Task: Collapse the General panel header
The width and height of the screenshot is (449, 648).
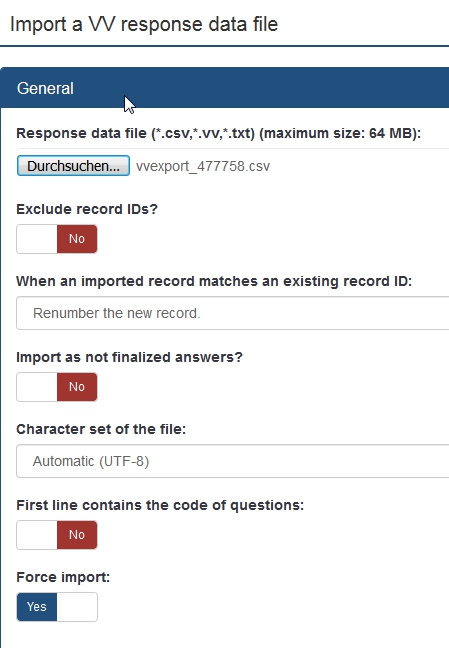Action: click(224, 88)
